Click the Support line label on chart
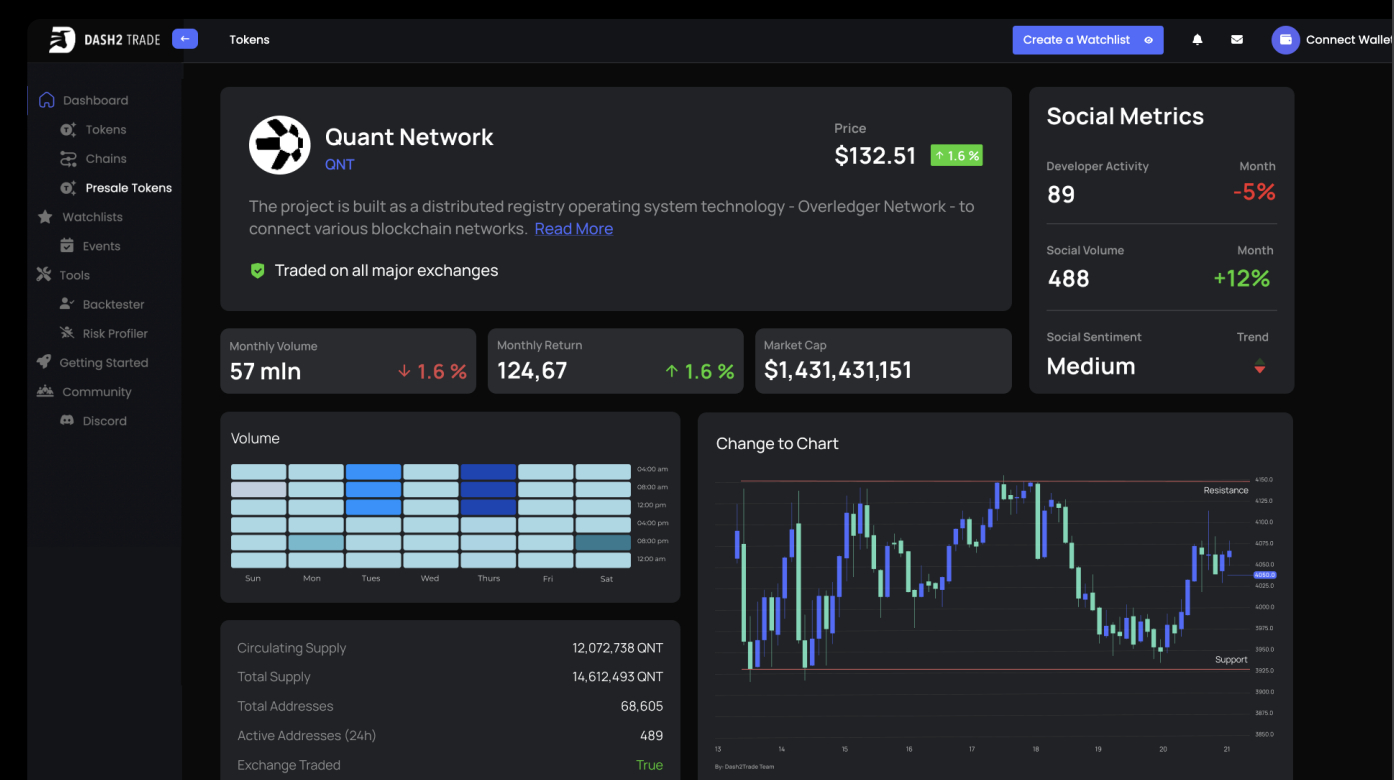Viewport: 1394px width, 780px height. point(1231,660)
